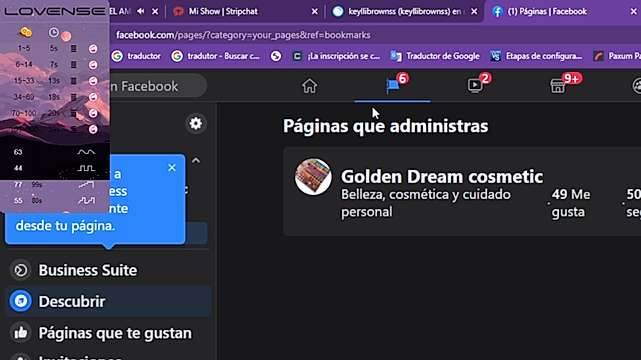Click wave pattern icon beside 63
This screenshot has width=641, height=360.
[86, 152]
